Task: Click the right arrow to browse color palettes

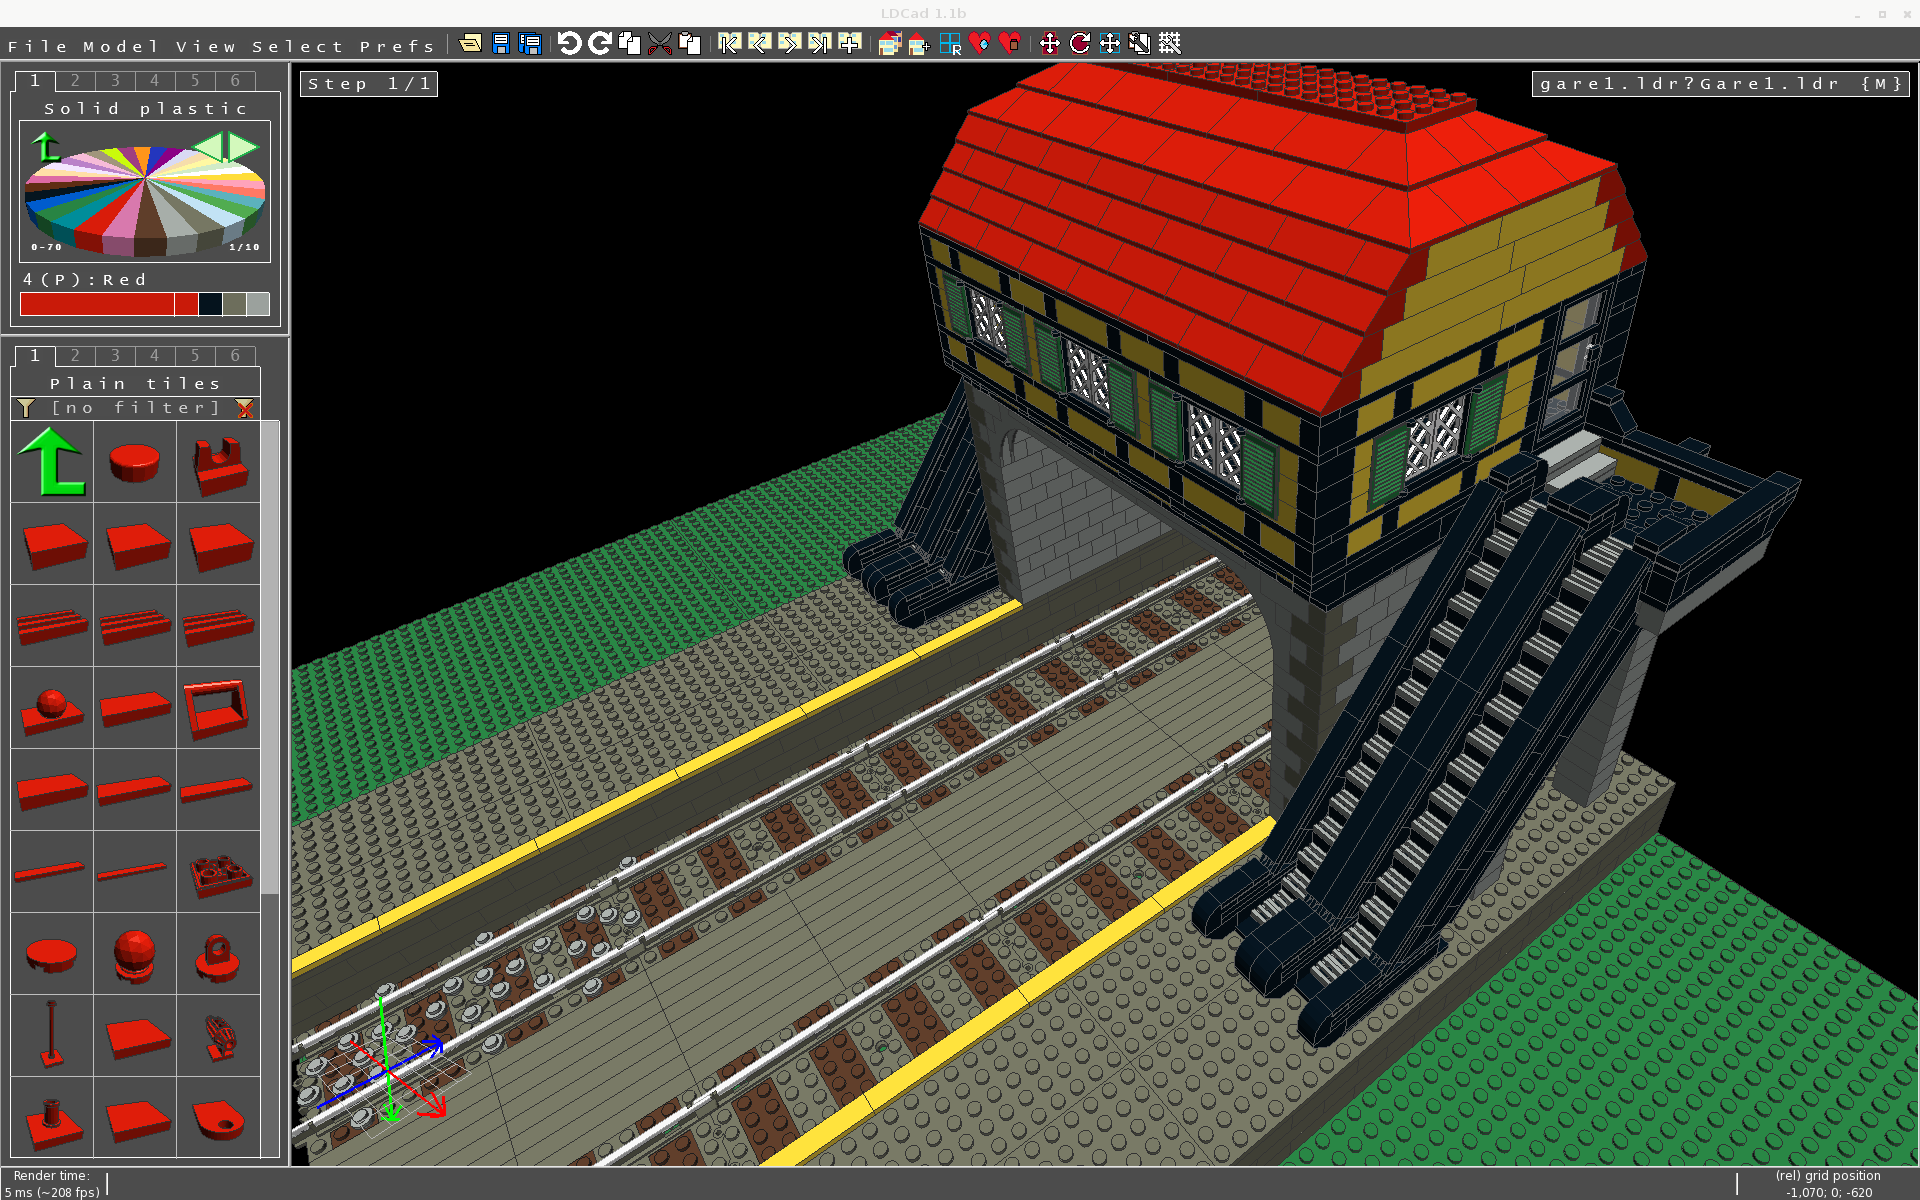Action: (x=243, y=146)
